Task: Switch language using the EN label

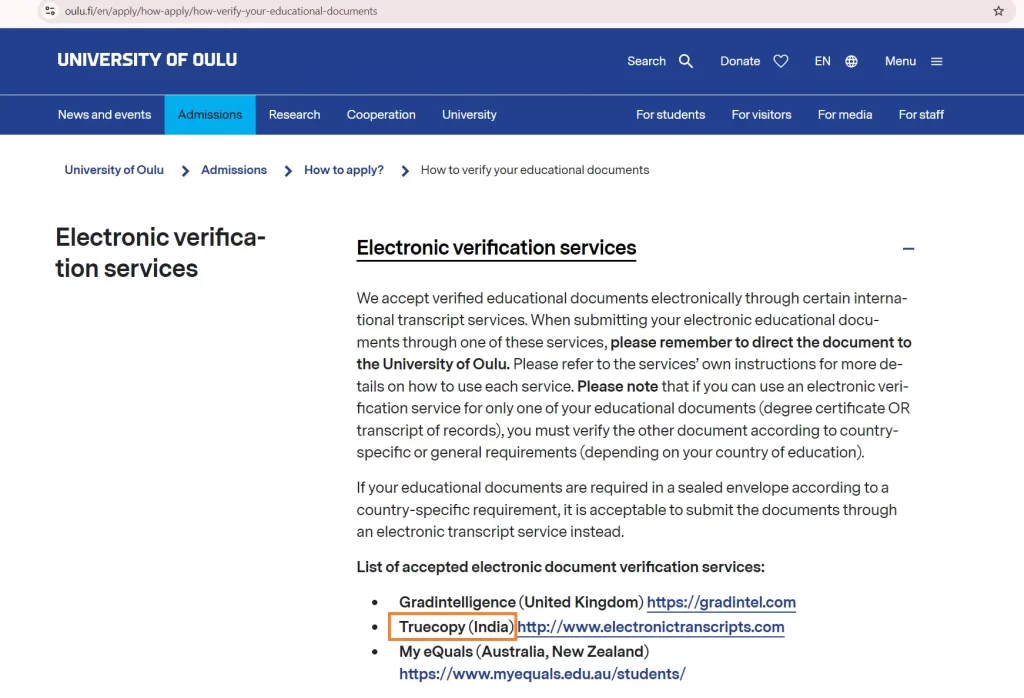Action: pos(822,61)
